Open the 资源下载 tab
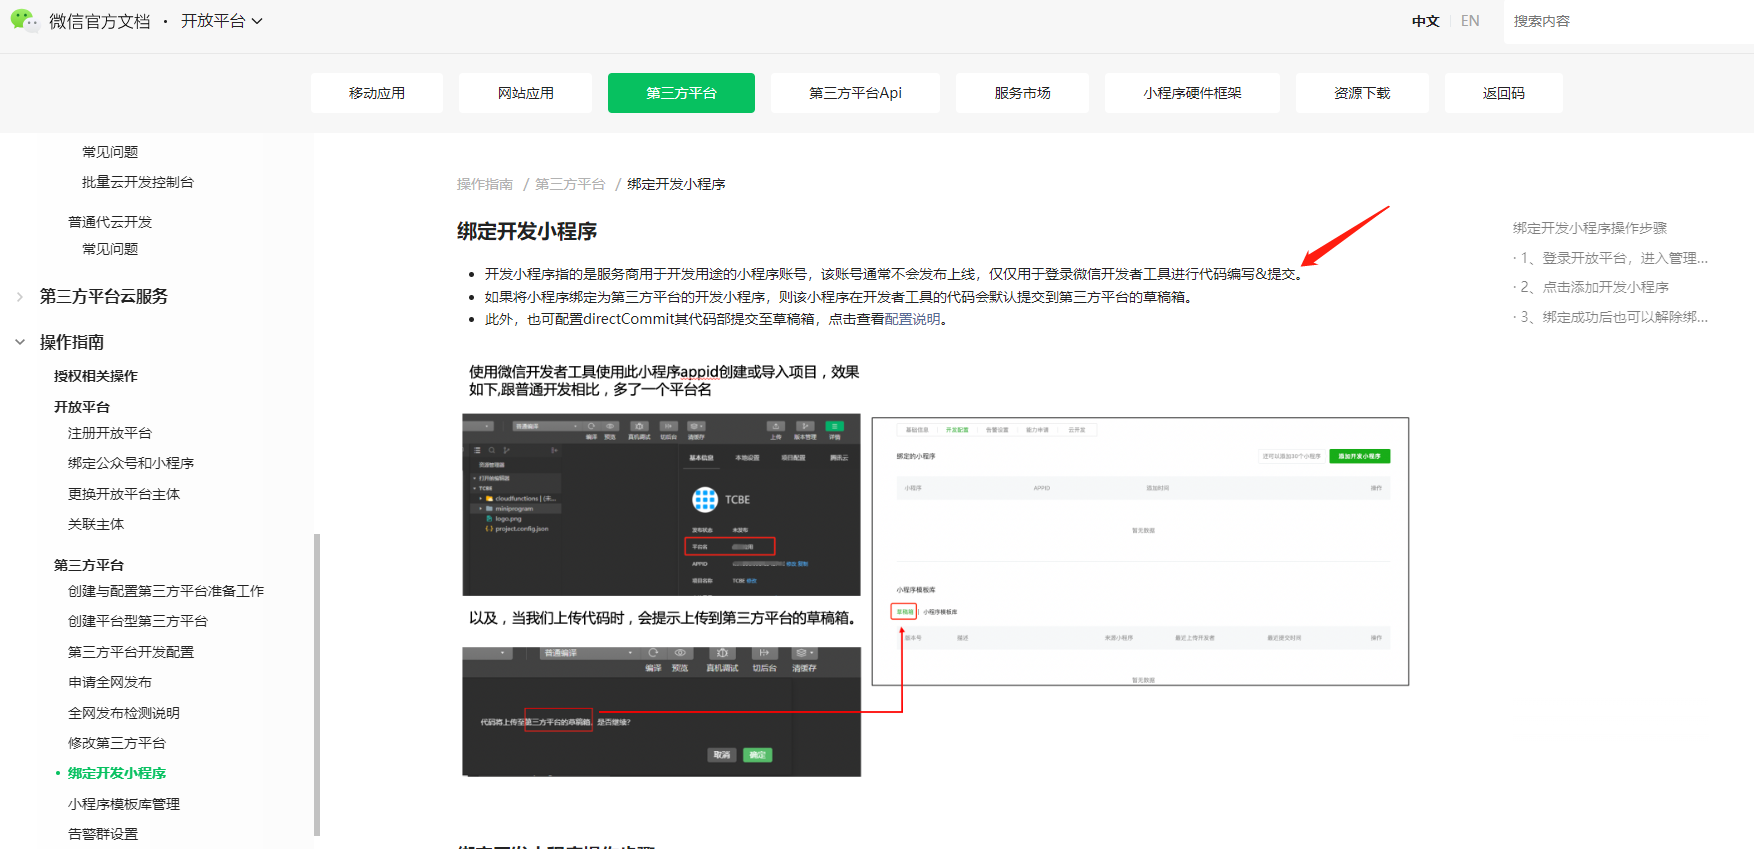The image size is (1754, 849). 1362,93
